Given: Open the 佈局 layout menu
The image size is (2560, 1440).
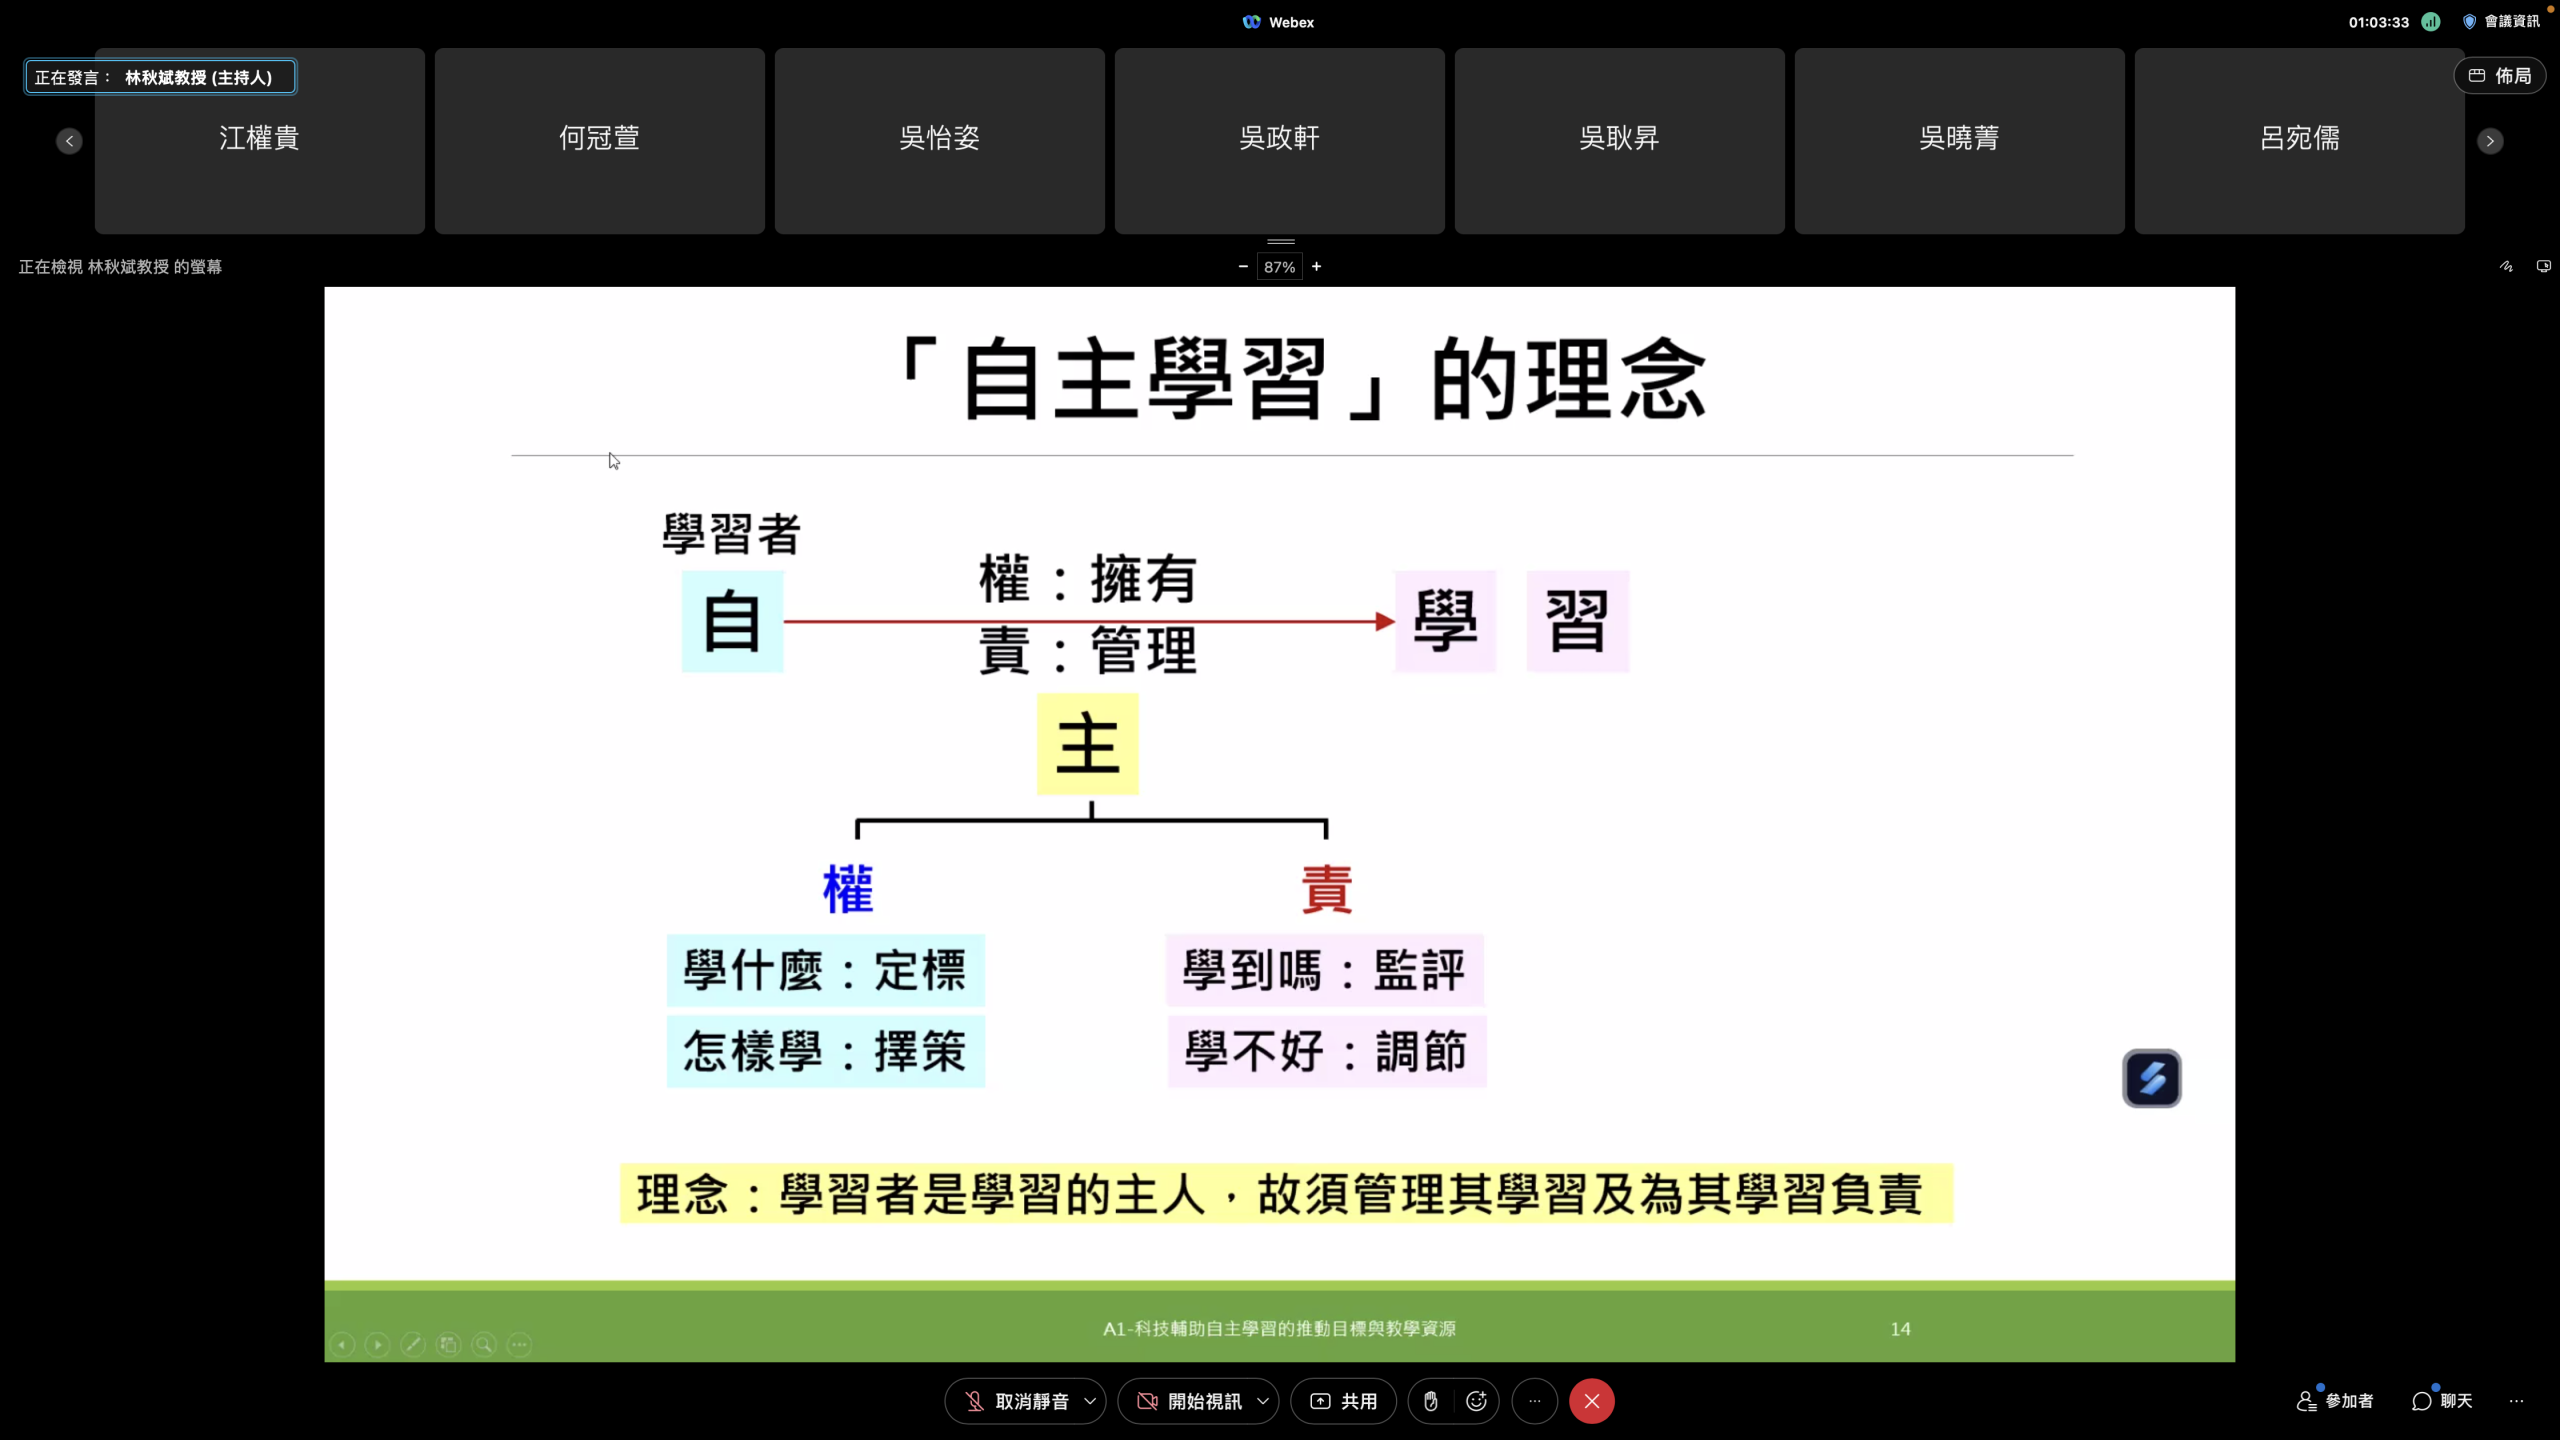Looking at the screenshot, I should click(x=2499, y=76).
